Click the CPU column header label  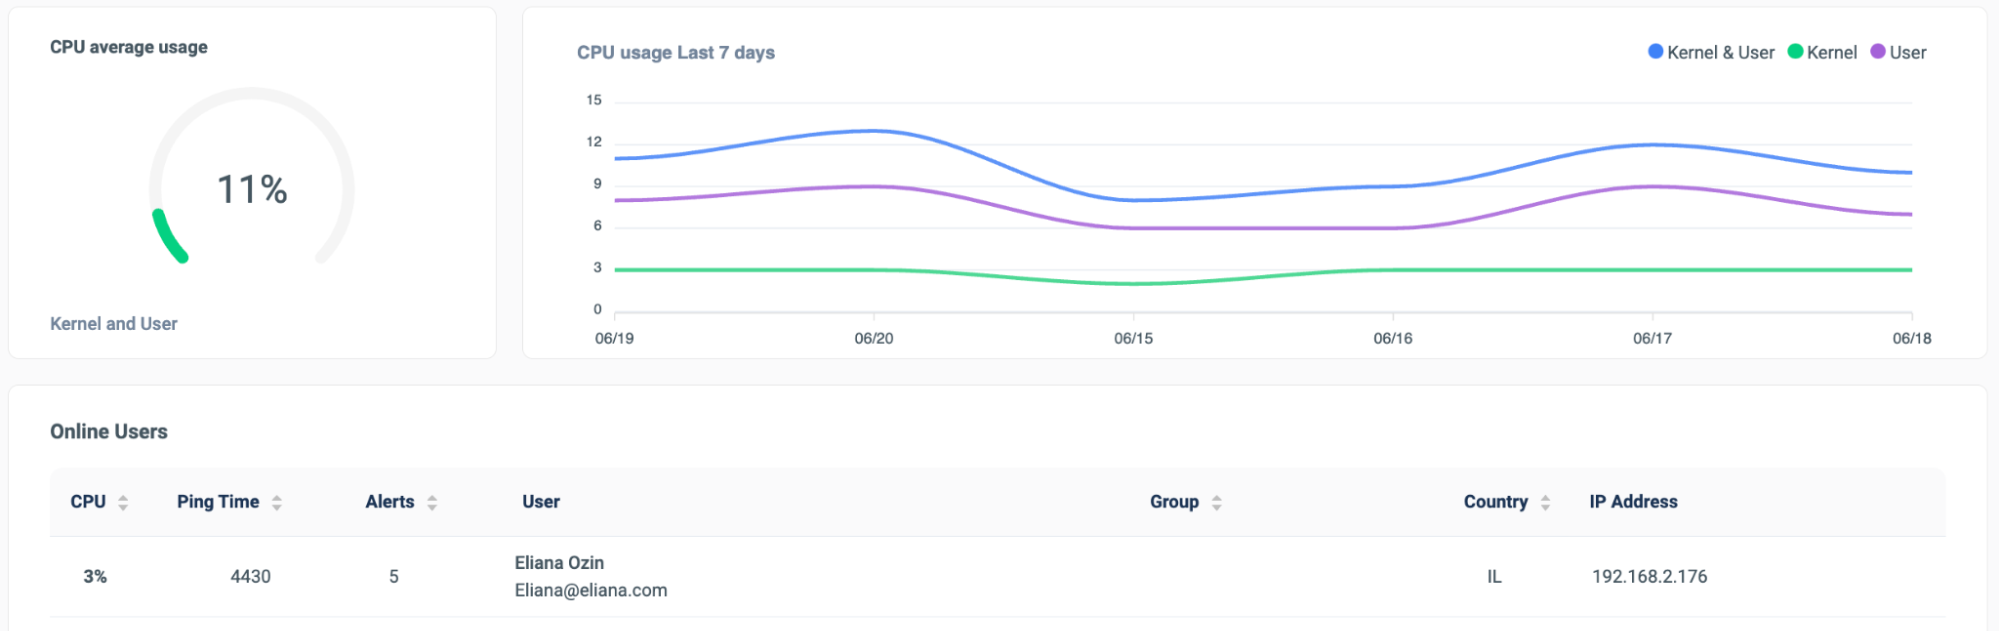pyautogui.click(x=88, y=502)
